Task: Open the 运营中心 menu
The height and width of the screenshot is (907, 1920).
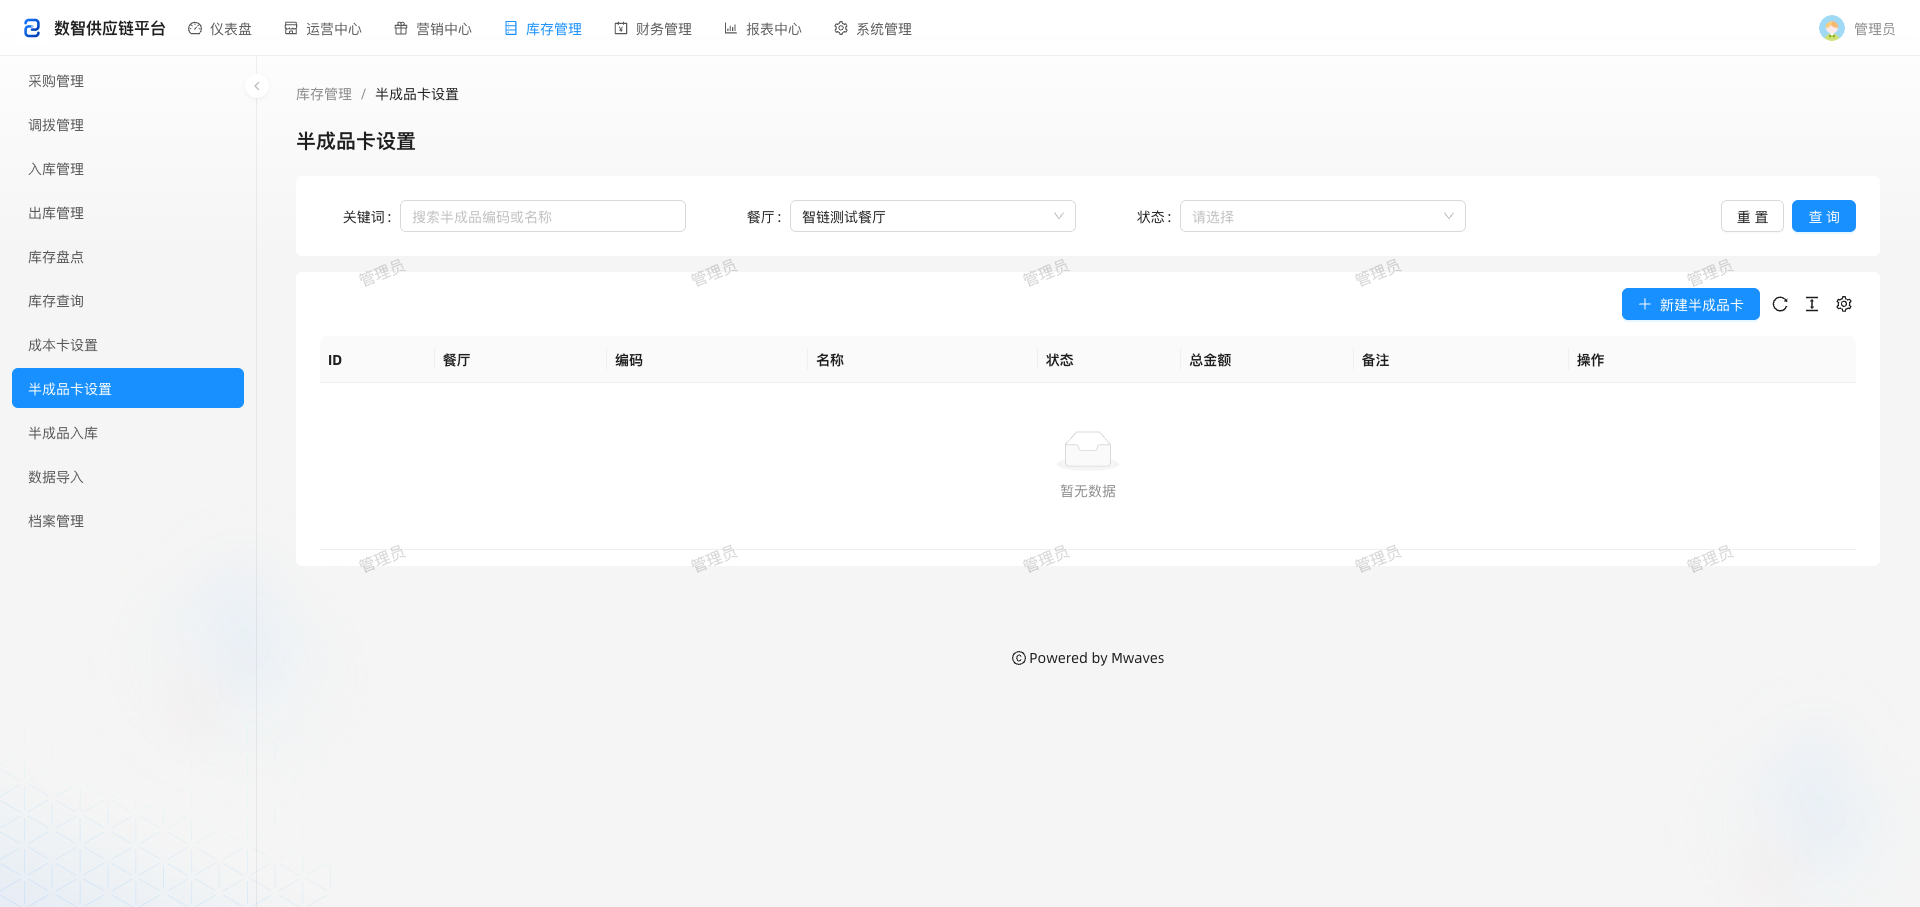Action: coord(323,29)
